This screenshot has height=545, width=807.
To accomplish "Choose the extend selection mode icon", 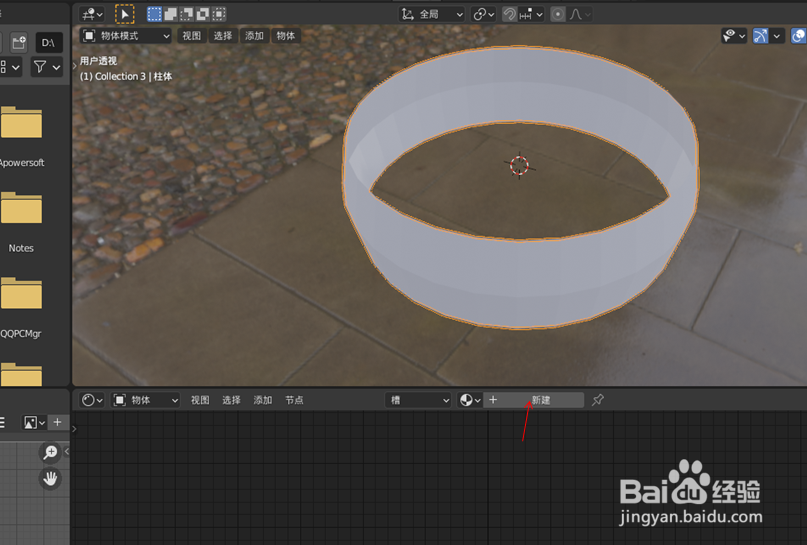I will tap(170, 14).
